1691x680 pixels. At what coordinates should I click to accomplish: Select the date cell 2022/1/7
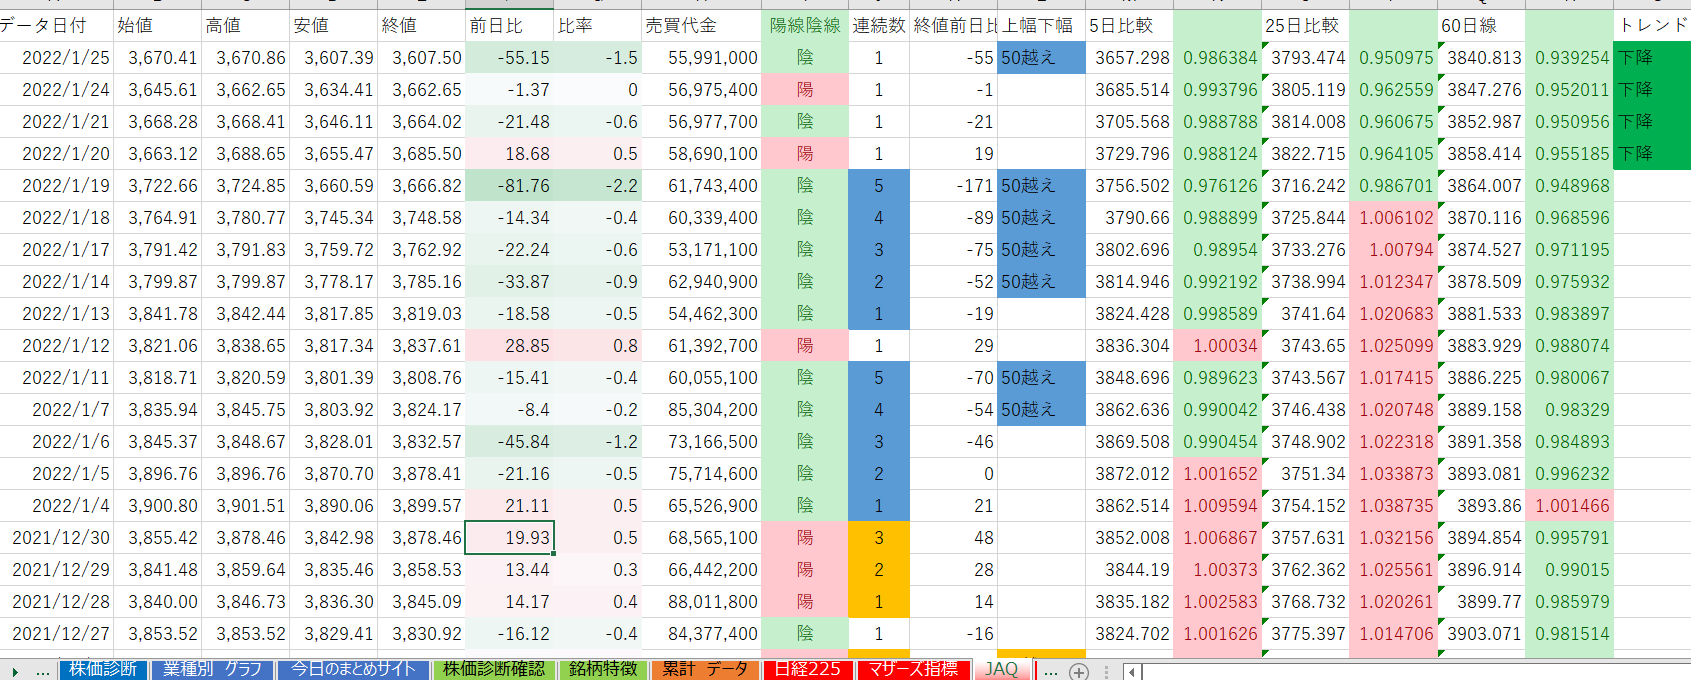56,410
